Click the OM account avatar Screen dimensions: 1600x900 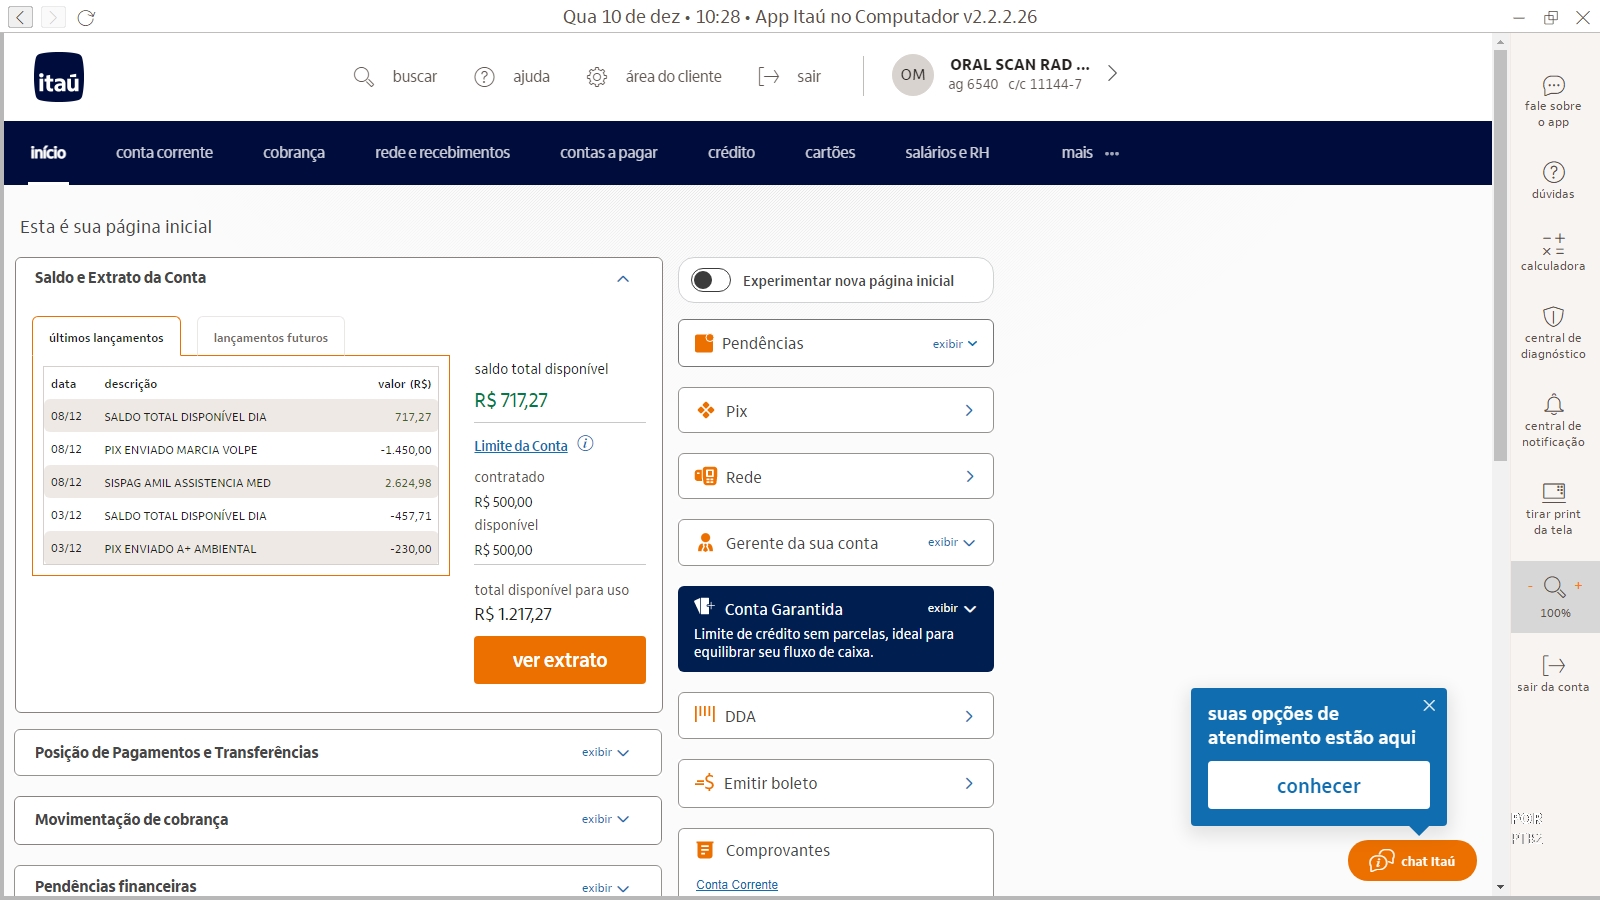(913, 75)
